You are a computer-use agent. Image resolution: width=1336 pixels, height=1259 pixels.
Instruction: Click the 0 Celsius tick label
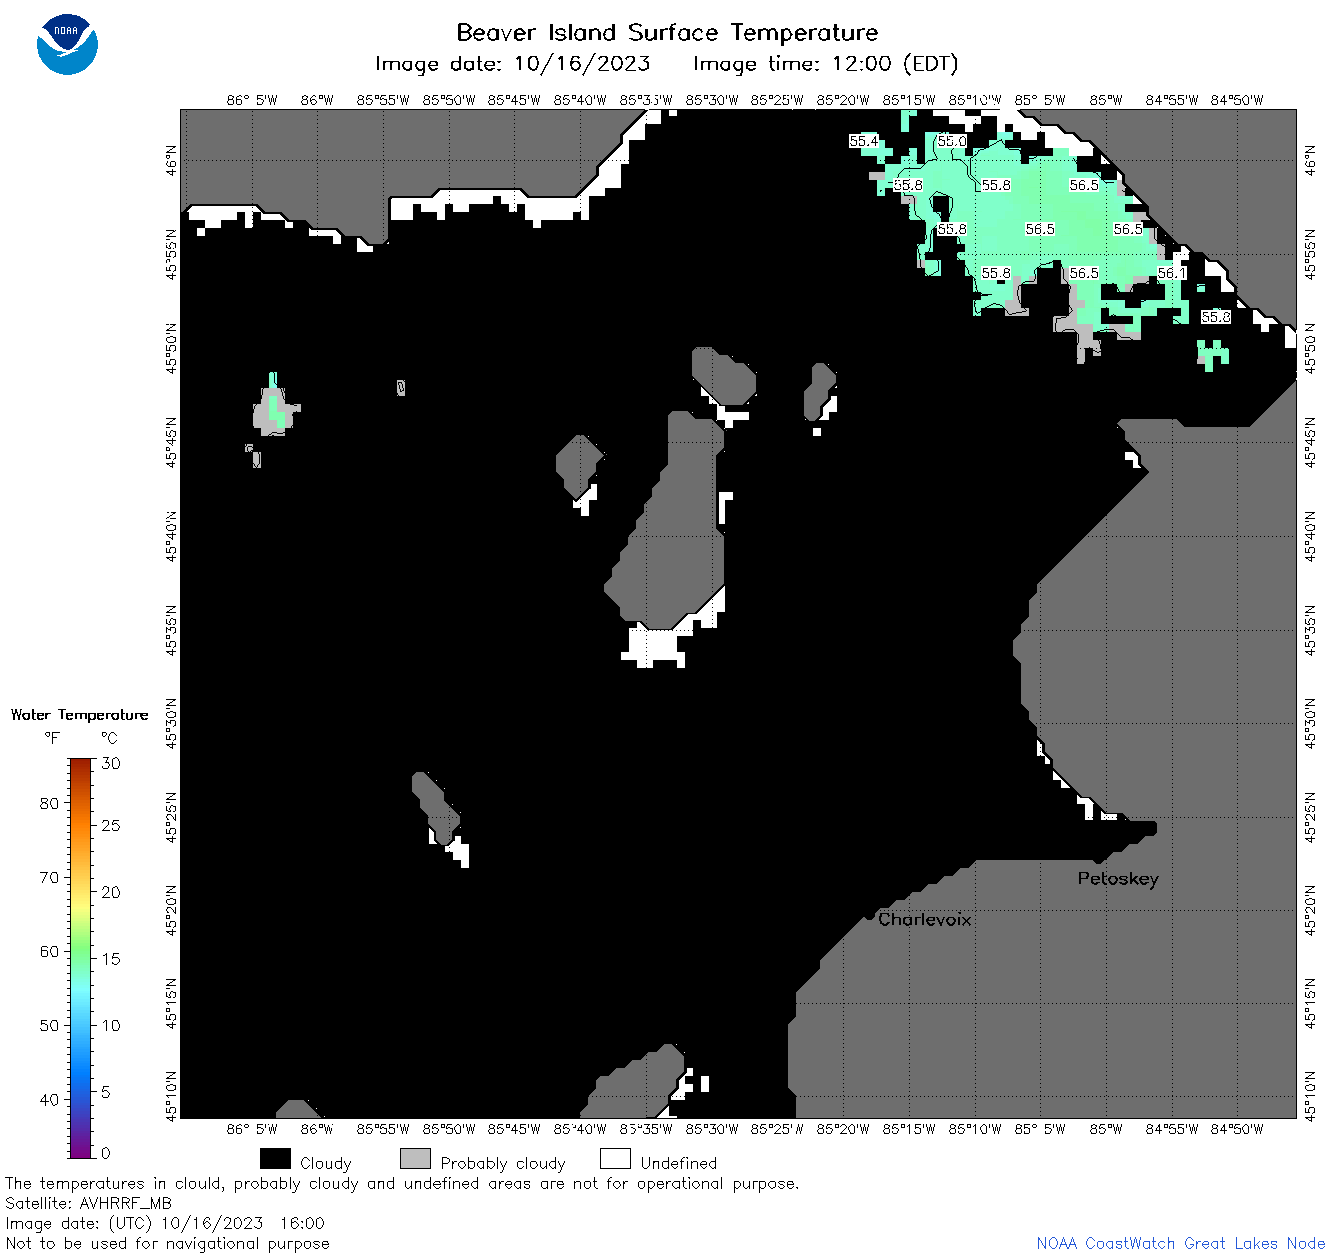point(106,1153)
